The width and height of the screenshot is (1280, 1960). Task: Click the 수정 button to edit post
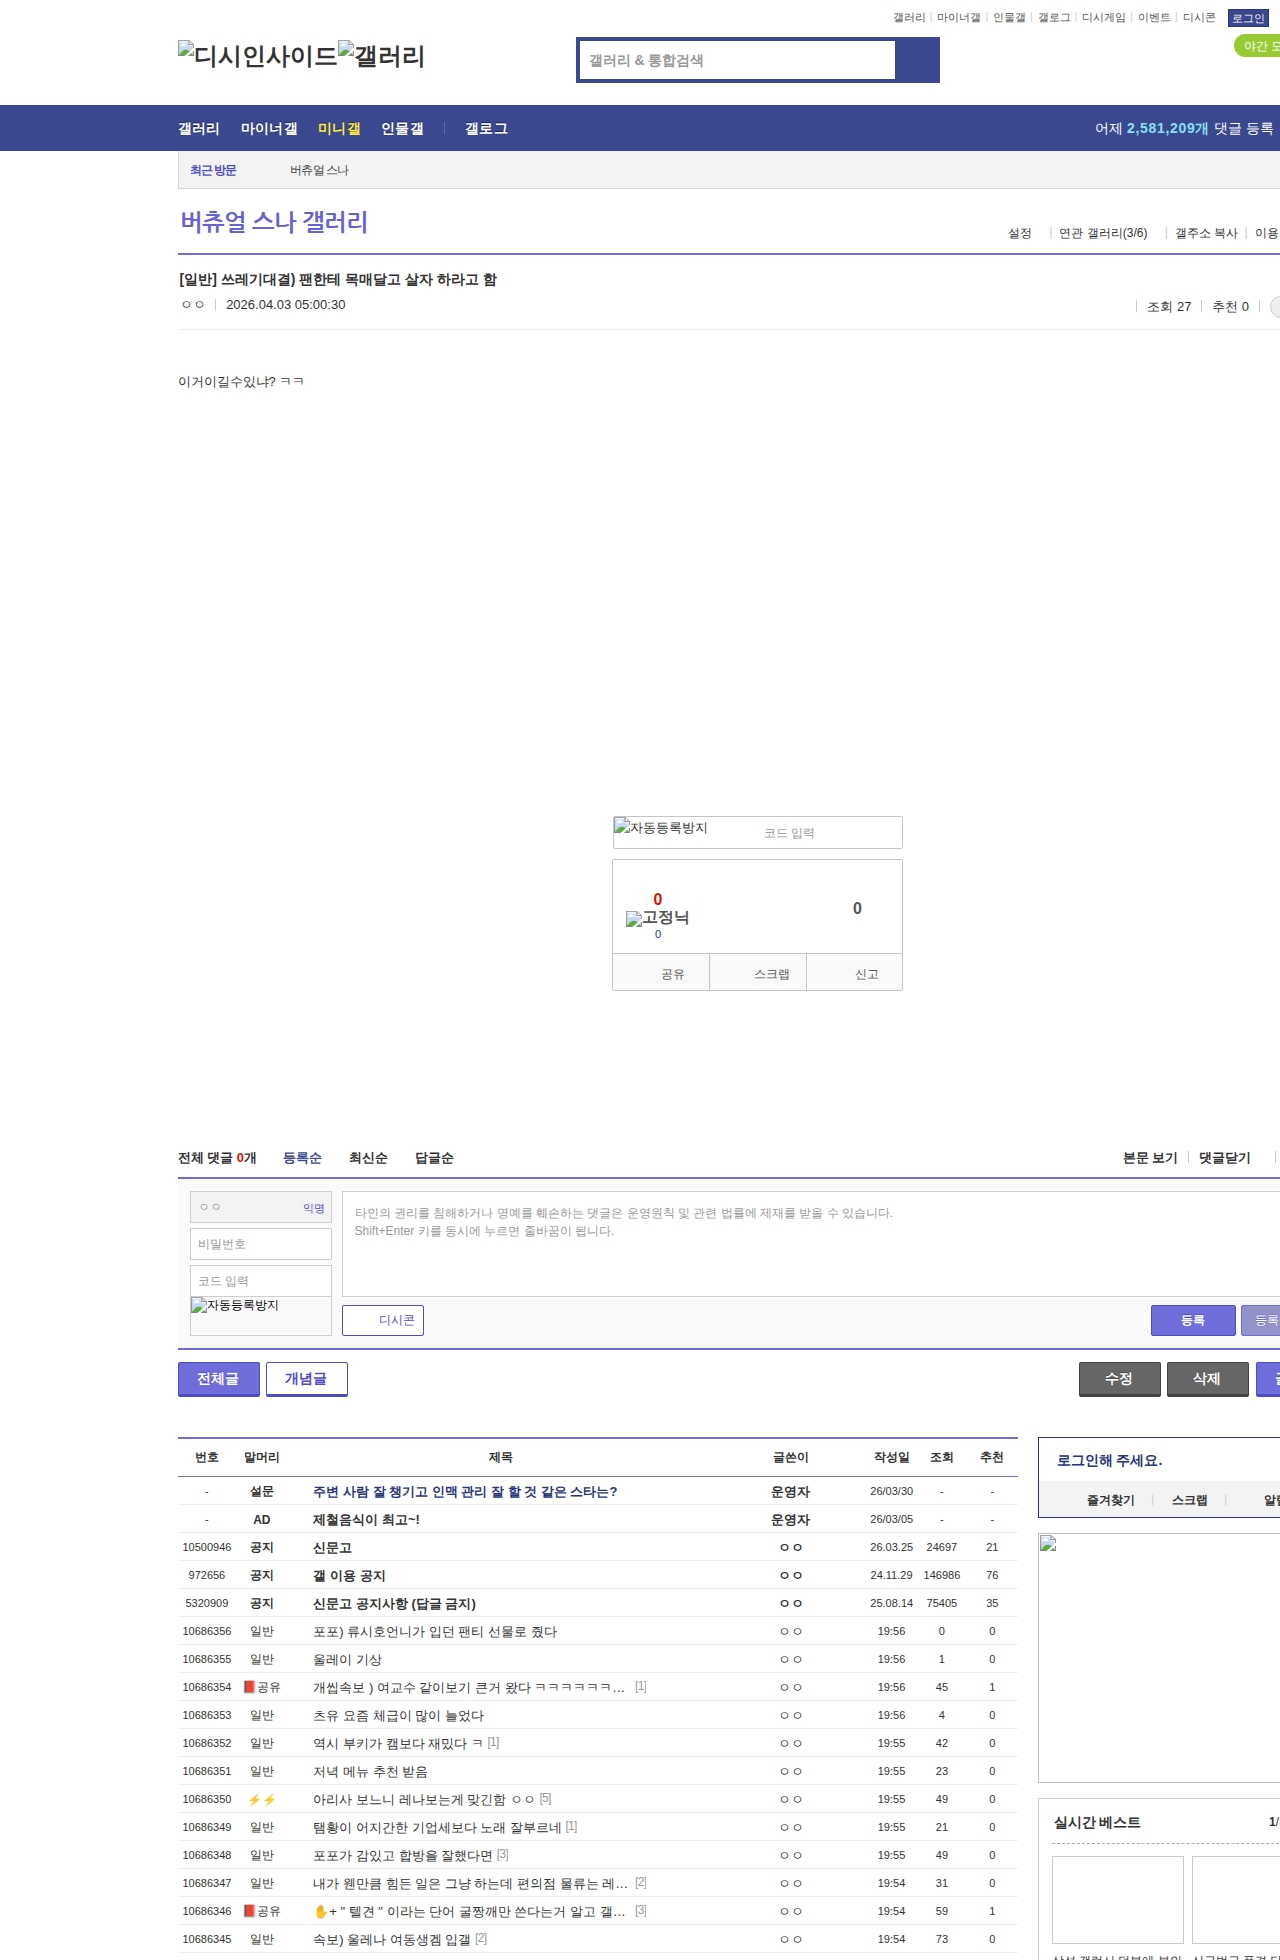coord(1119,1378)
